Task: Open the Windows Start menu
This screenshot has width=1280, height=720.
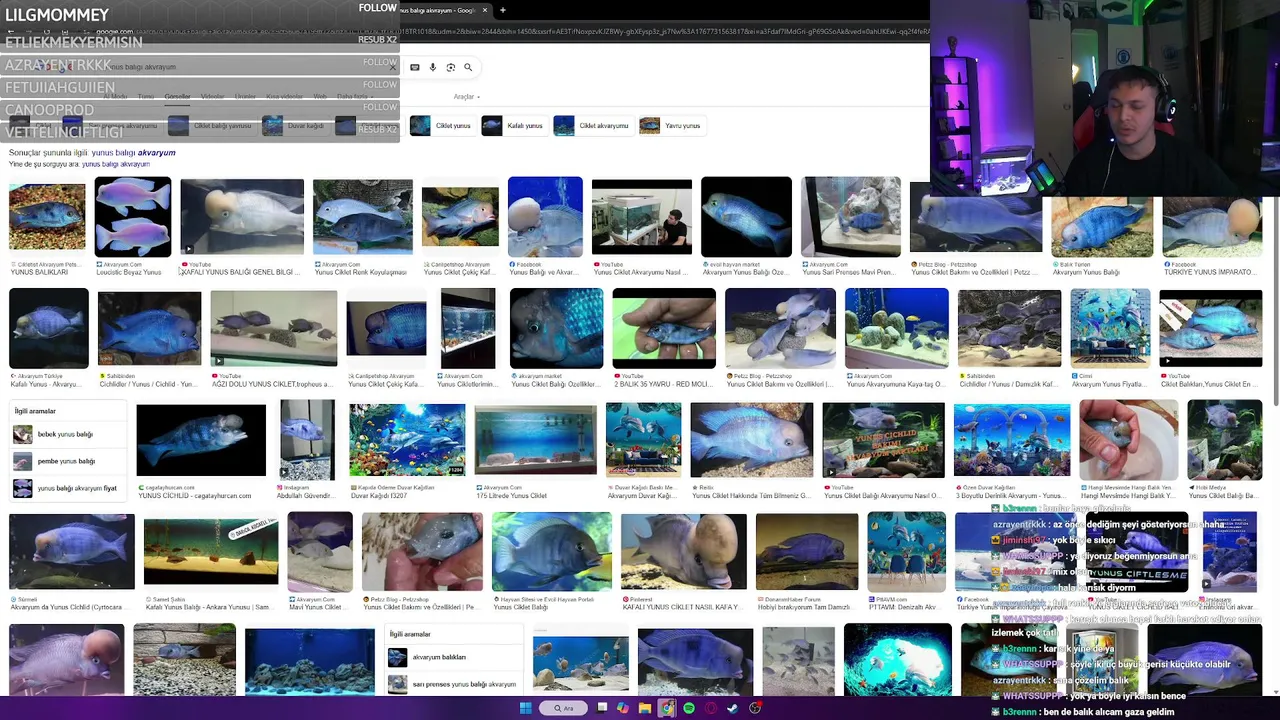Action: [526, 708]
